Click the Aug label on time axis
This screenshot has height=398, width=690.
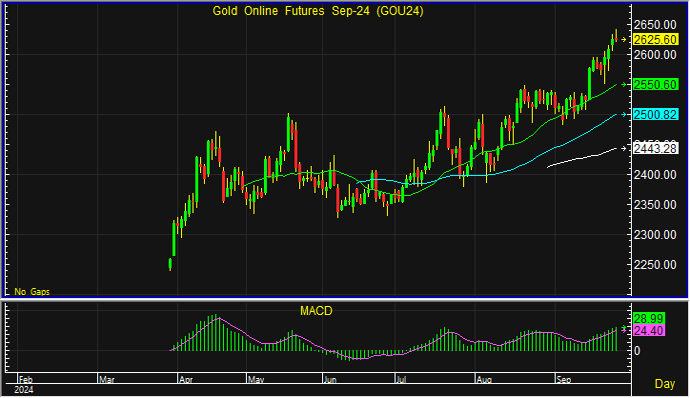point(484,380)
